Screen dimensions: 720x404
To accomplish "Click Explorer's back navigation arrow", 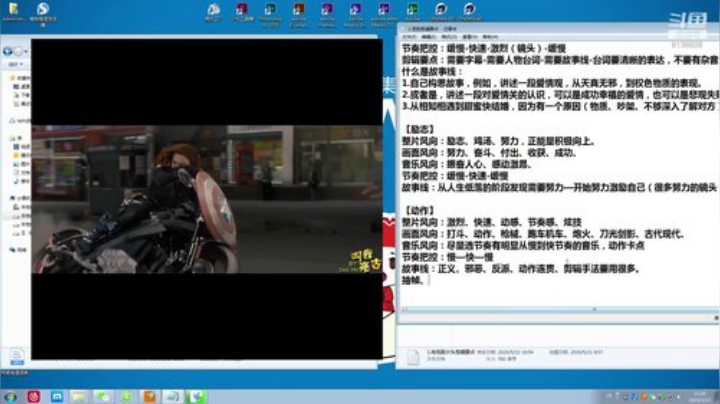I will 7,51.
